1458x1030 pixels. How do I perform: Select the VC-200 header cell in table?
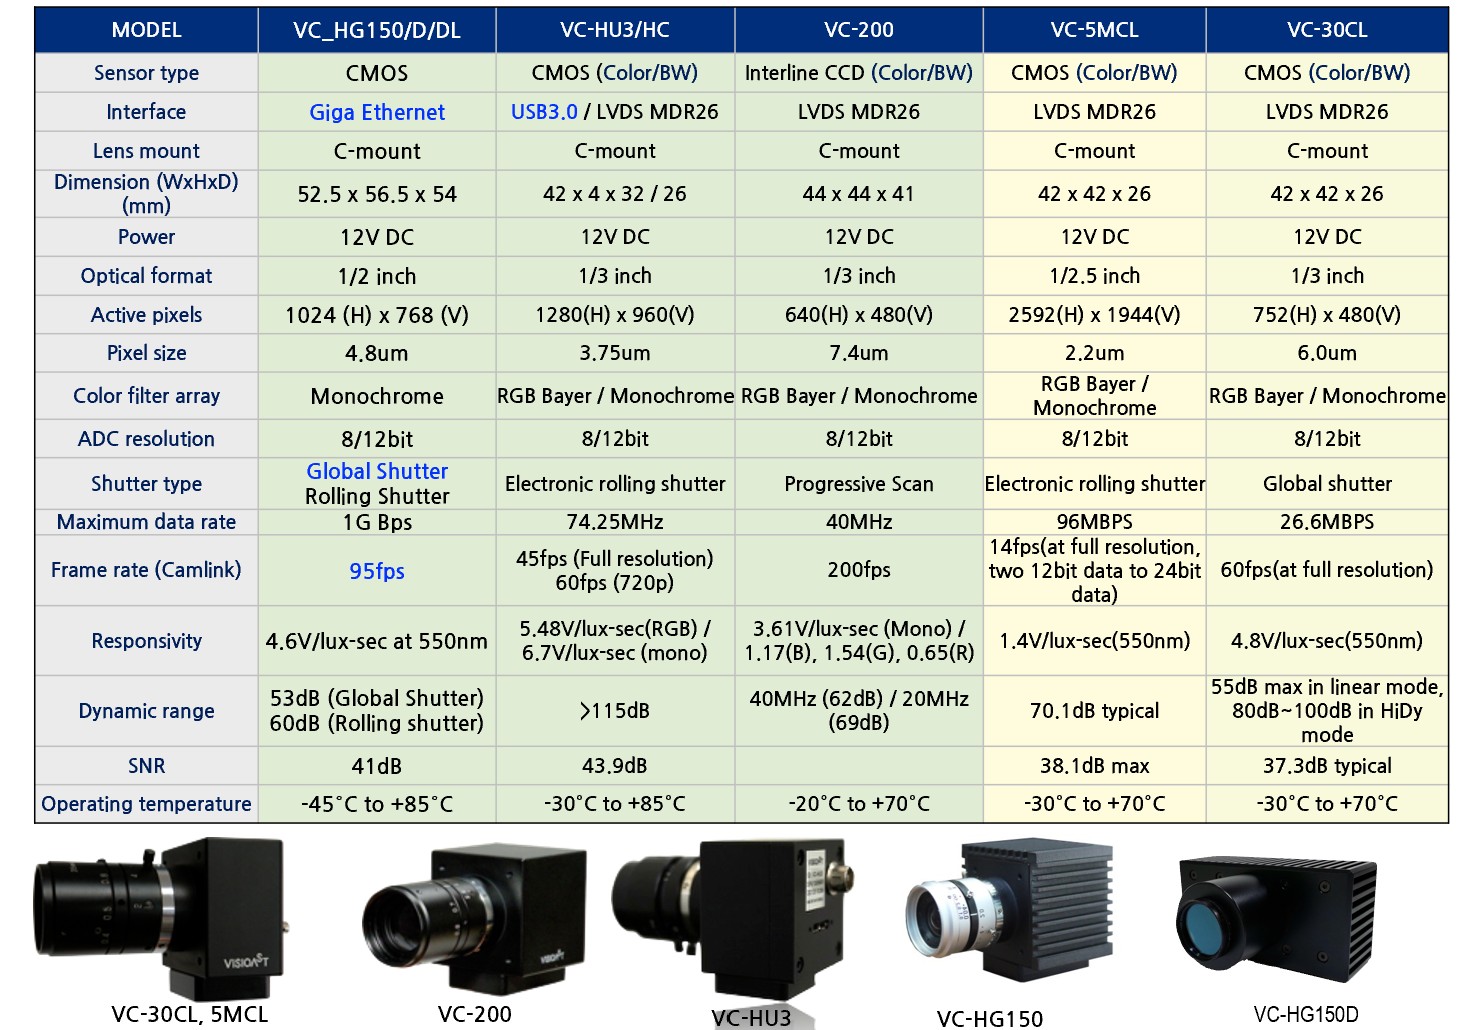click(x=859, y=30)
